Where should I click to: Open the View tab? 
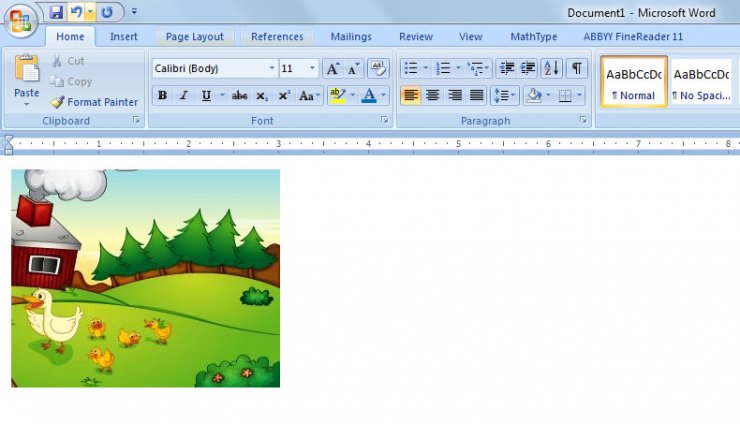(x=471, y=36)
